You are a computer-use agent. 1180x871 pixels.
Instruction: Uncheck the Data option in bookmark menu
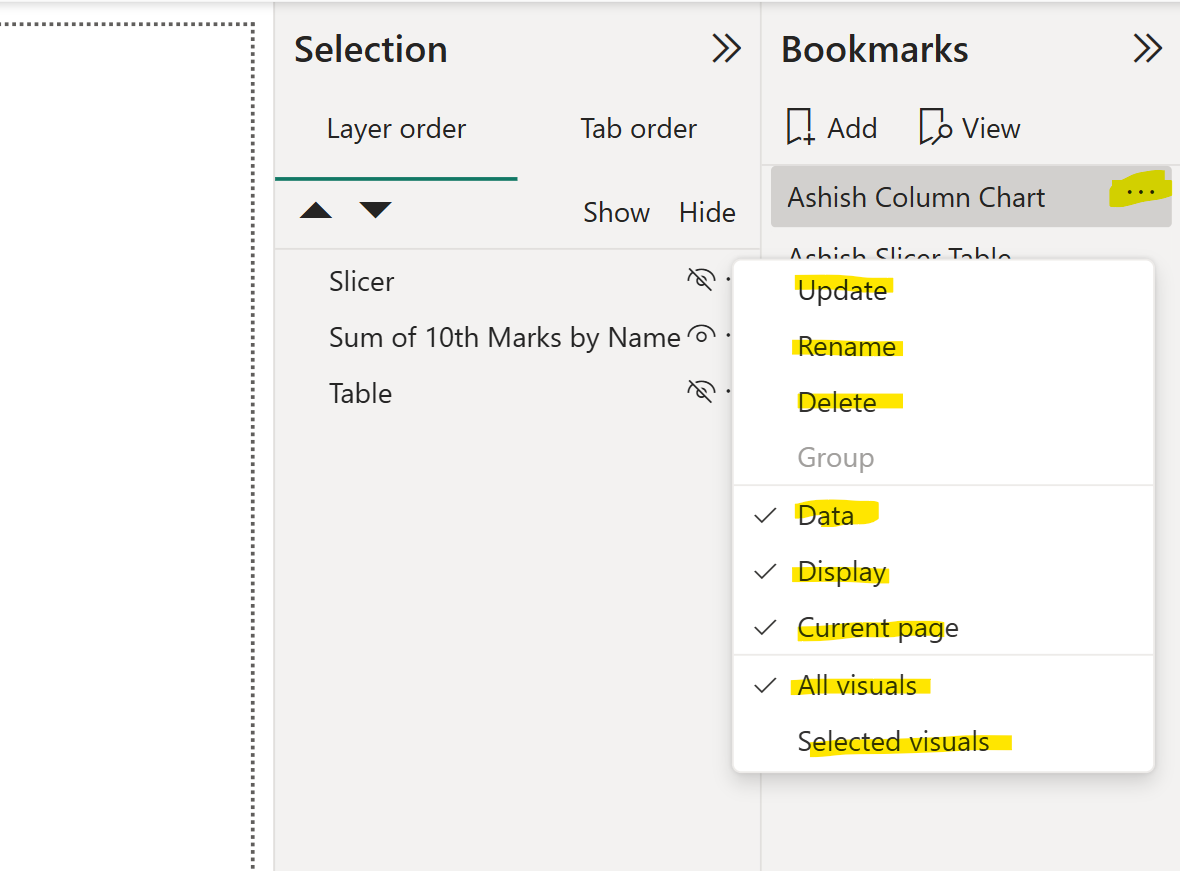tap(826, 515)
